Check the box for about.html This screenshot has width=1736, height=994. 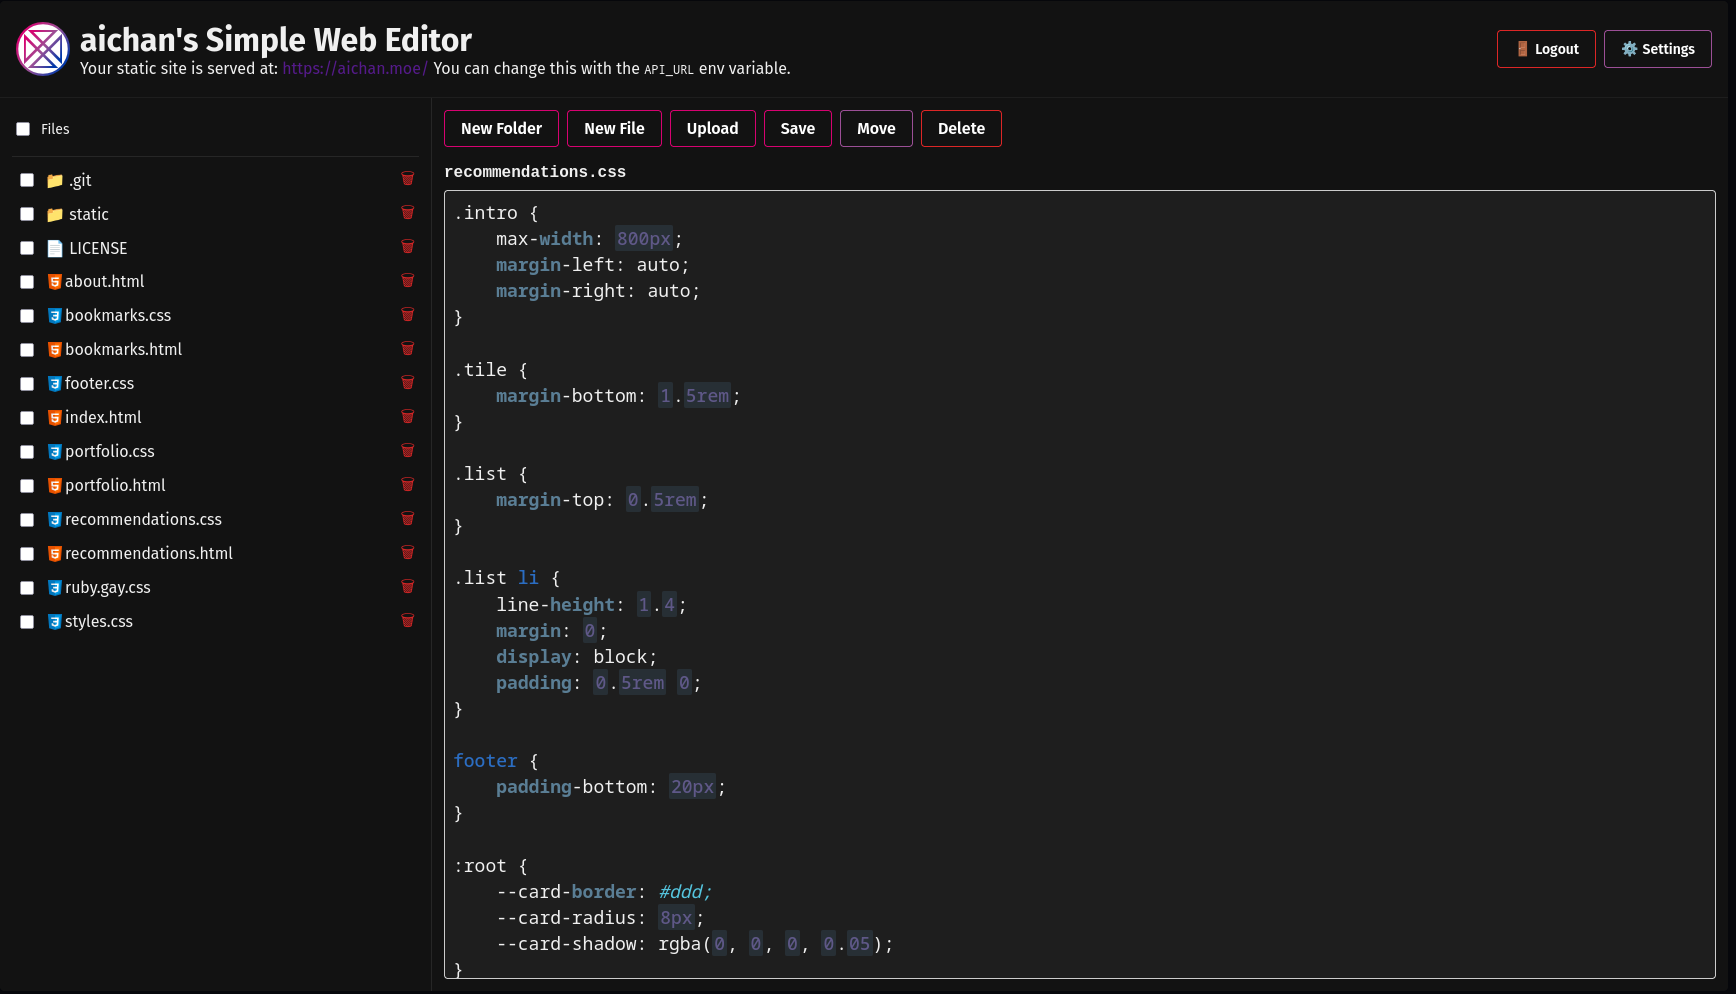coord(27,282)
